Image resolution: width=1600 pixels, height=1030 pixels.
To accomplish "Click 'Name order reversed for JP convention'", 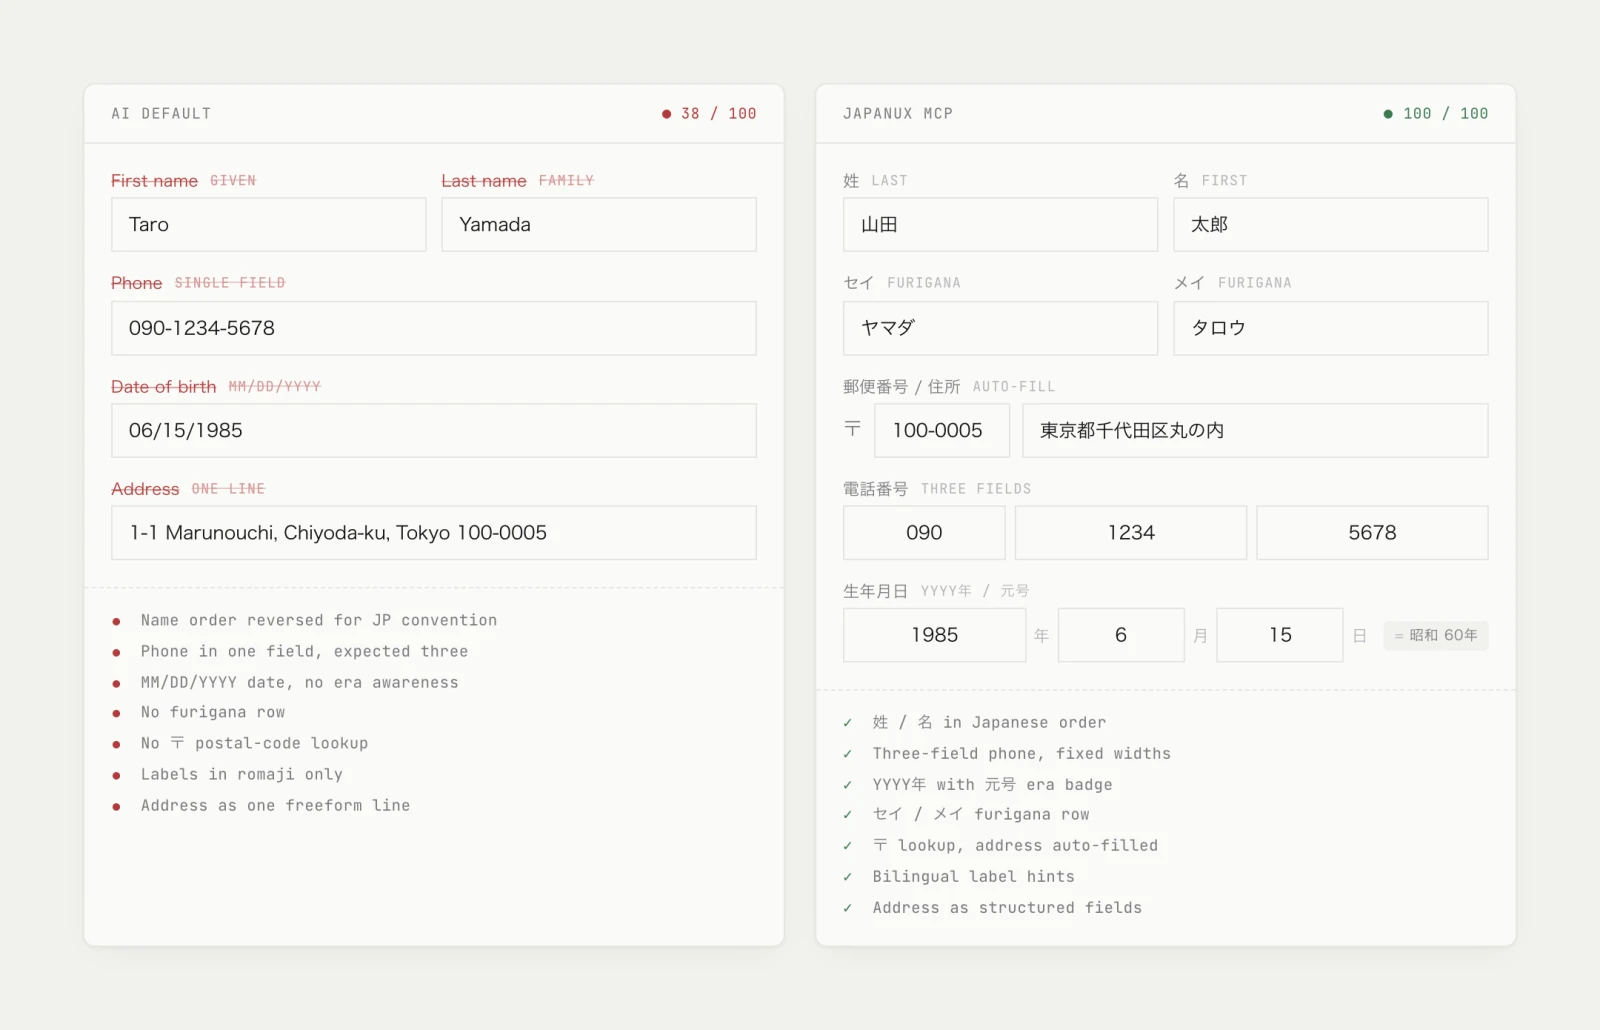I will click(319, 620).
